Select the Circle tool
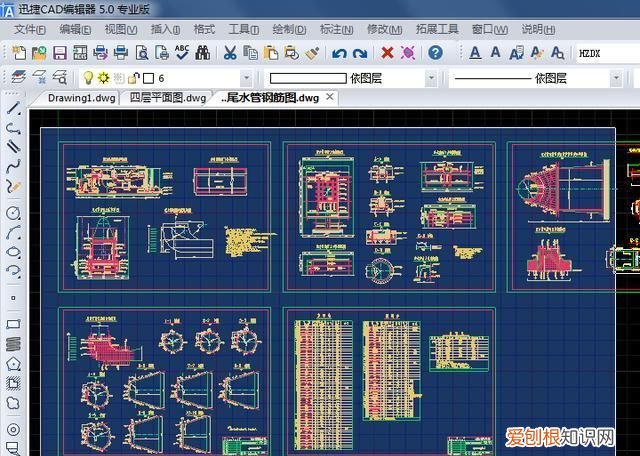 pos(13,213)
